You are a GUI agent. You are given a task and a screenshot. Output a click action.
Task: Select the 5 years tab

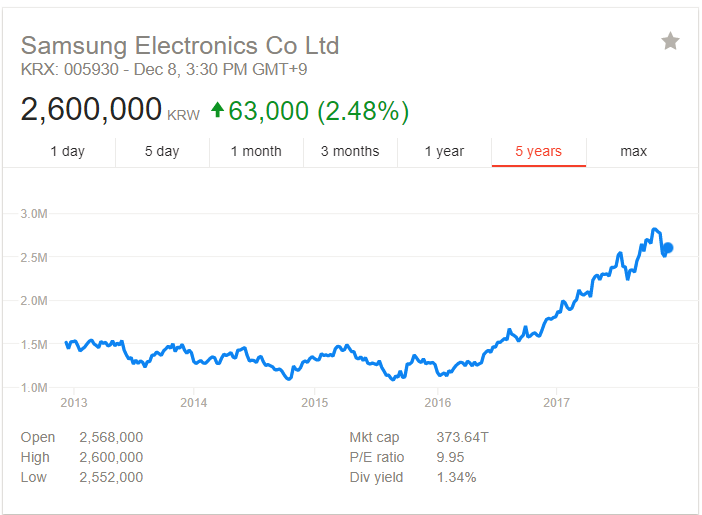pos(539,151)
